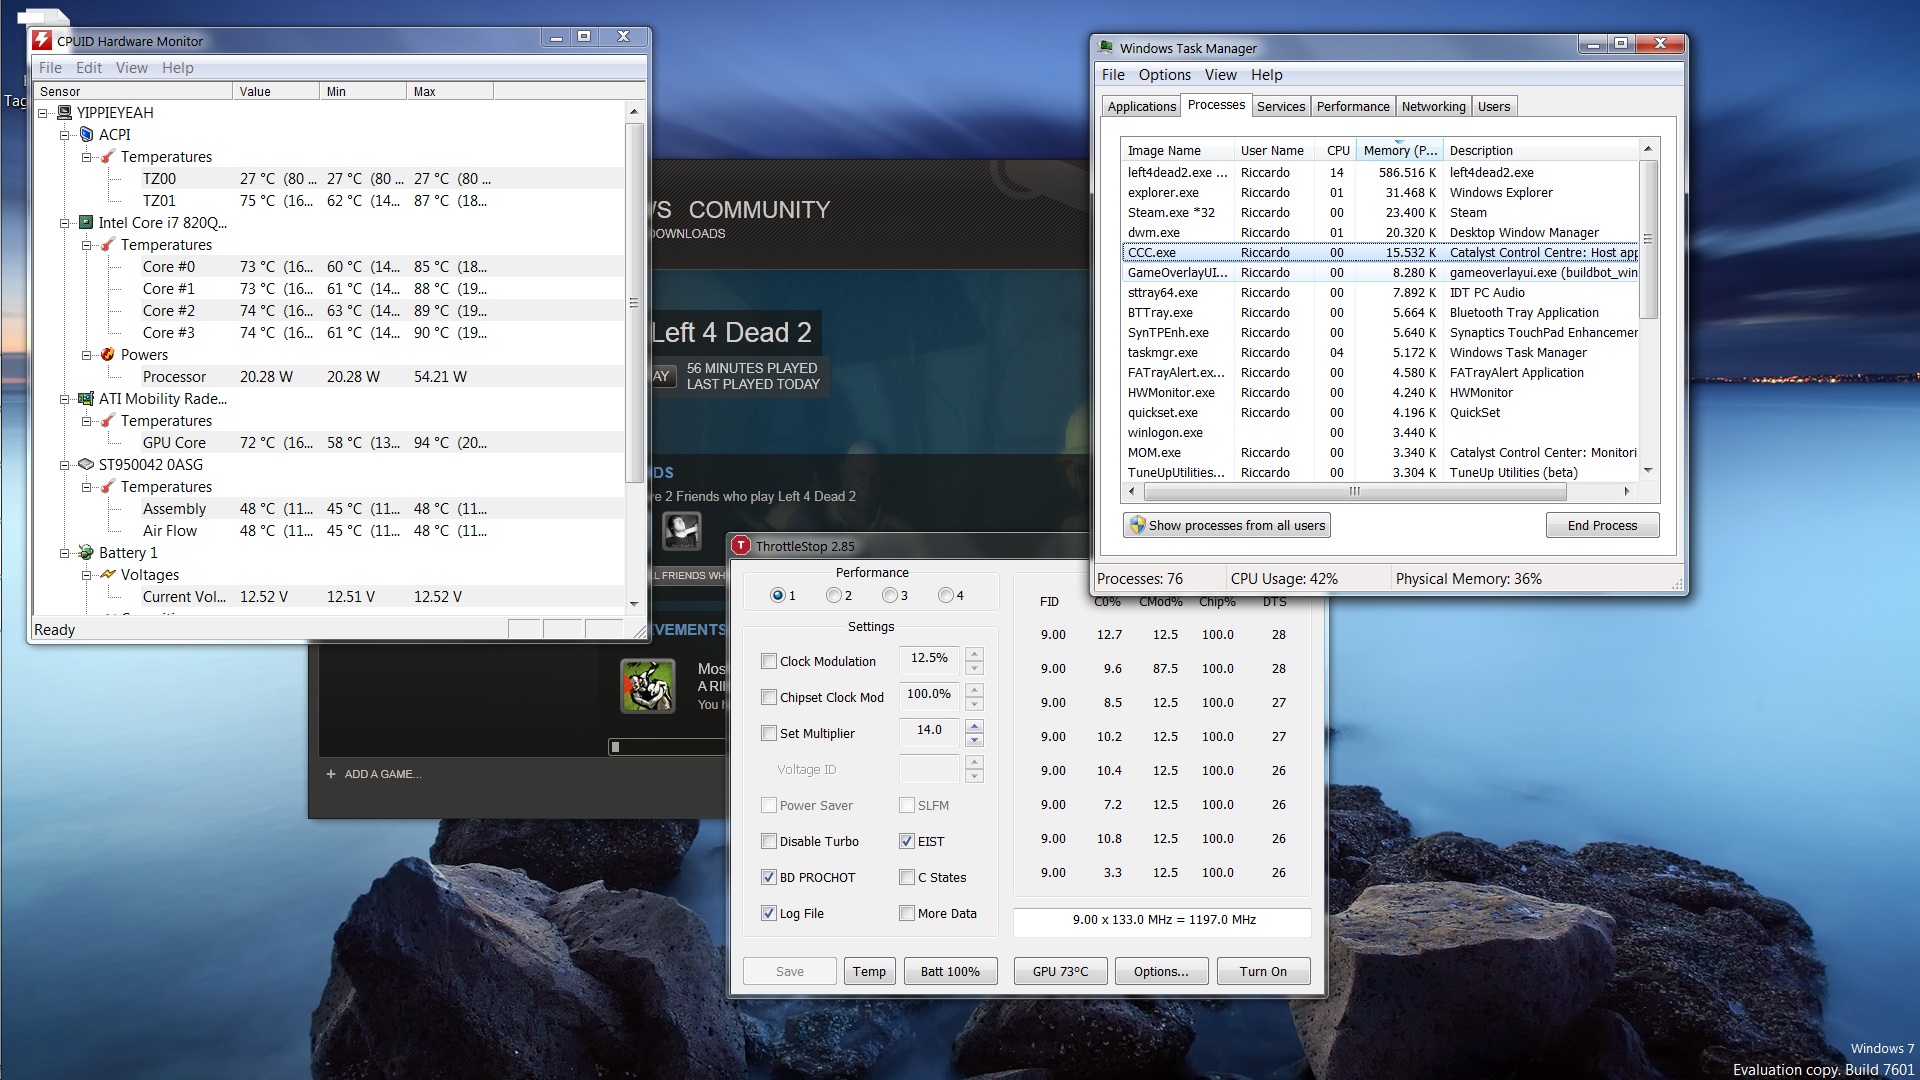The height and width of the screenshot is (1080, 1920).
Task: Open ThrottleStop Options dialog
Action: pos(1161,971)
